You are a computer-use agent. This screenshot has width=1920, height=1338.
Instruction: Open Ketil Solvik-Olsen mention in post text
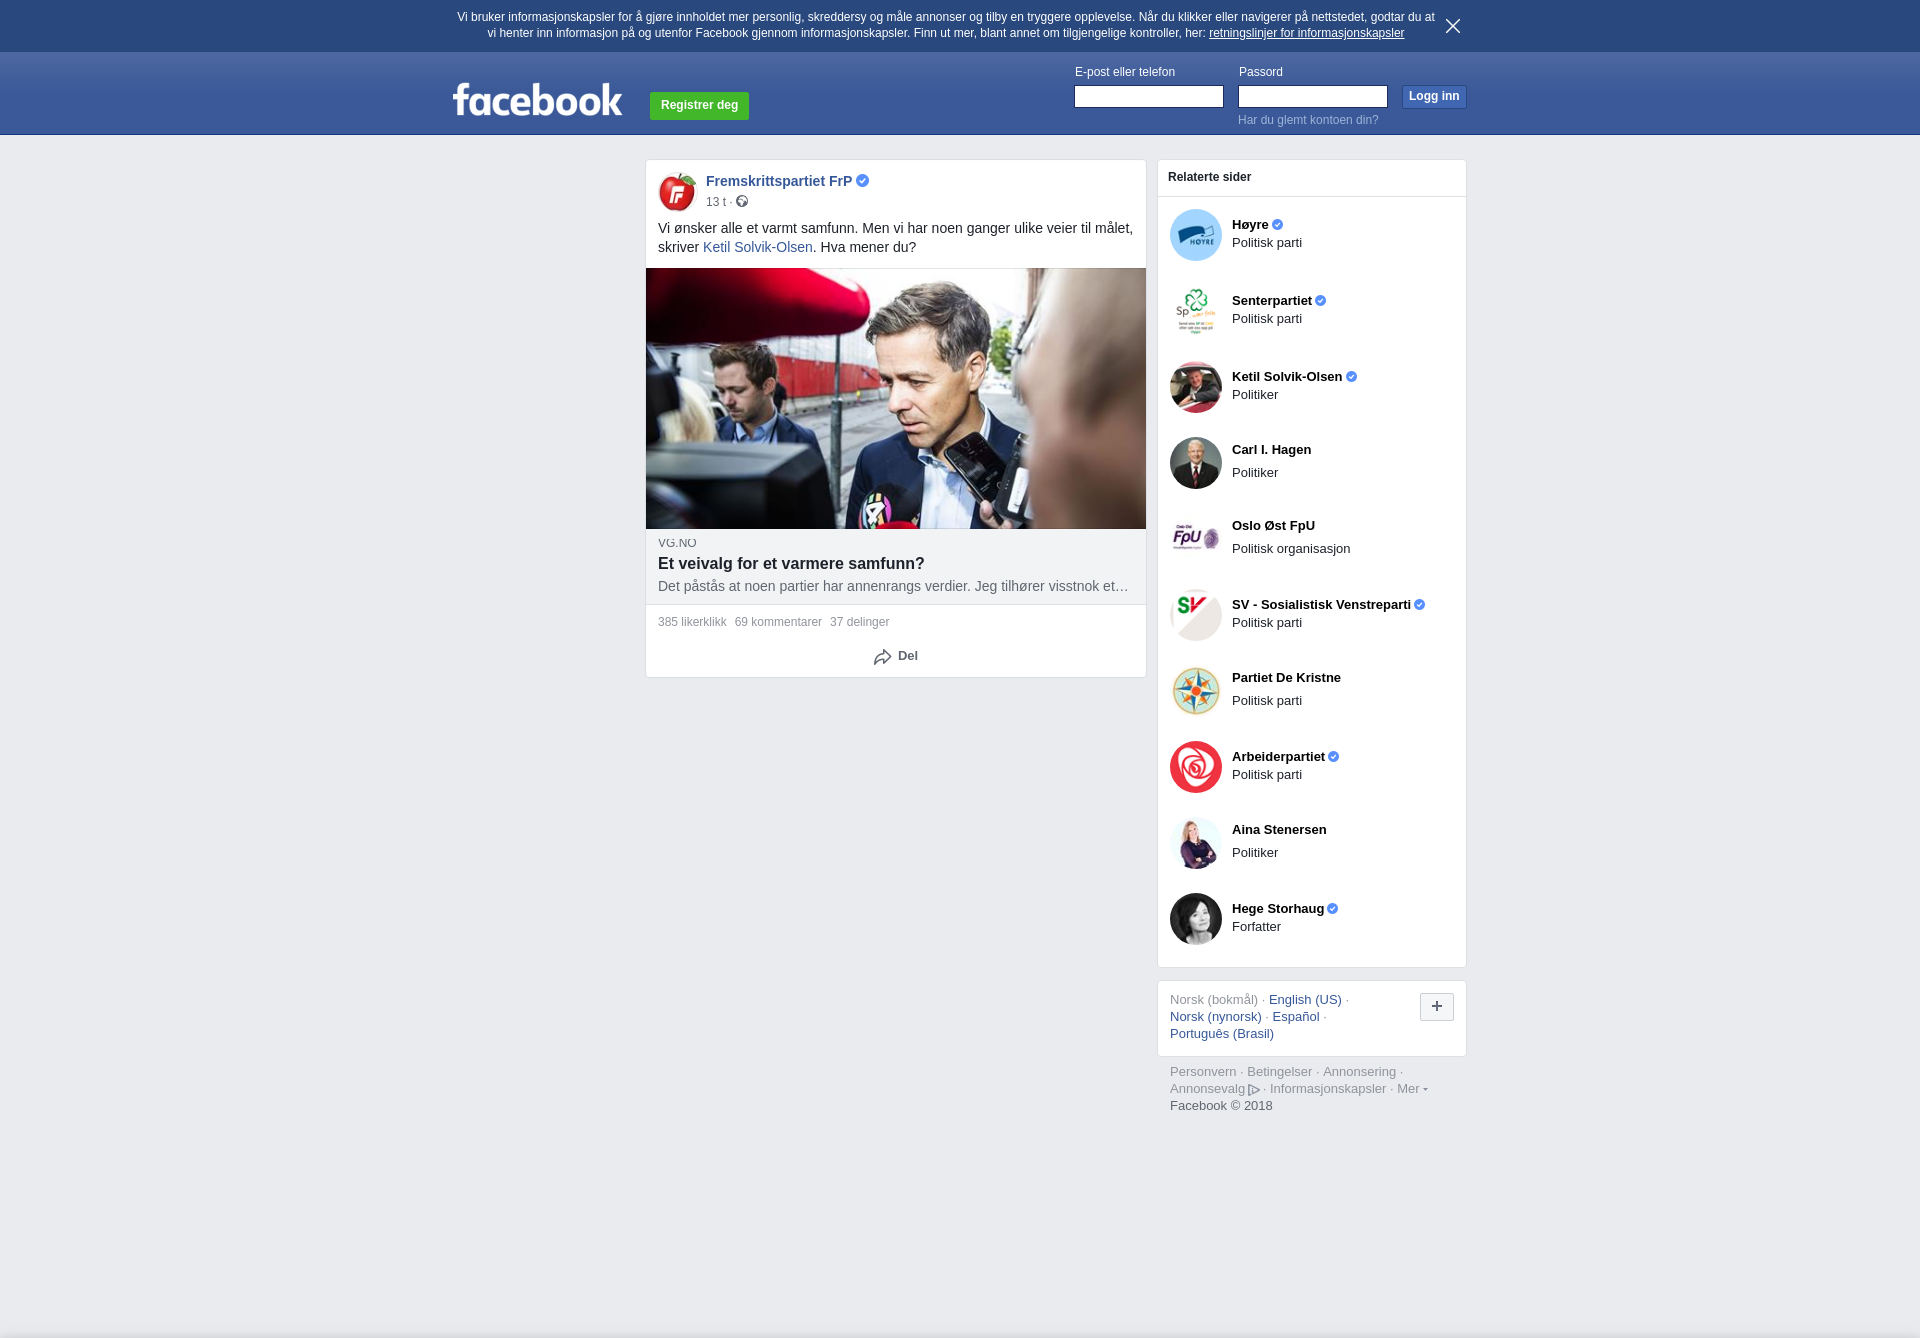point(758,247)
